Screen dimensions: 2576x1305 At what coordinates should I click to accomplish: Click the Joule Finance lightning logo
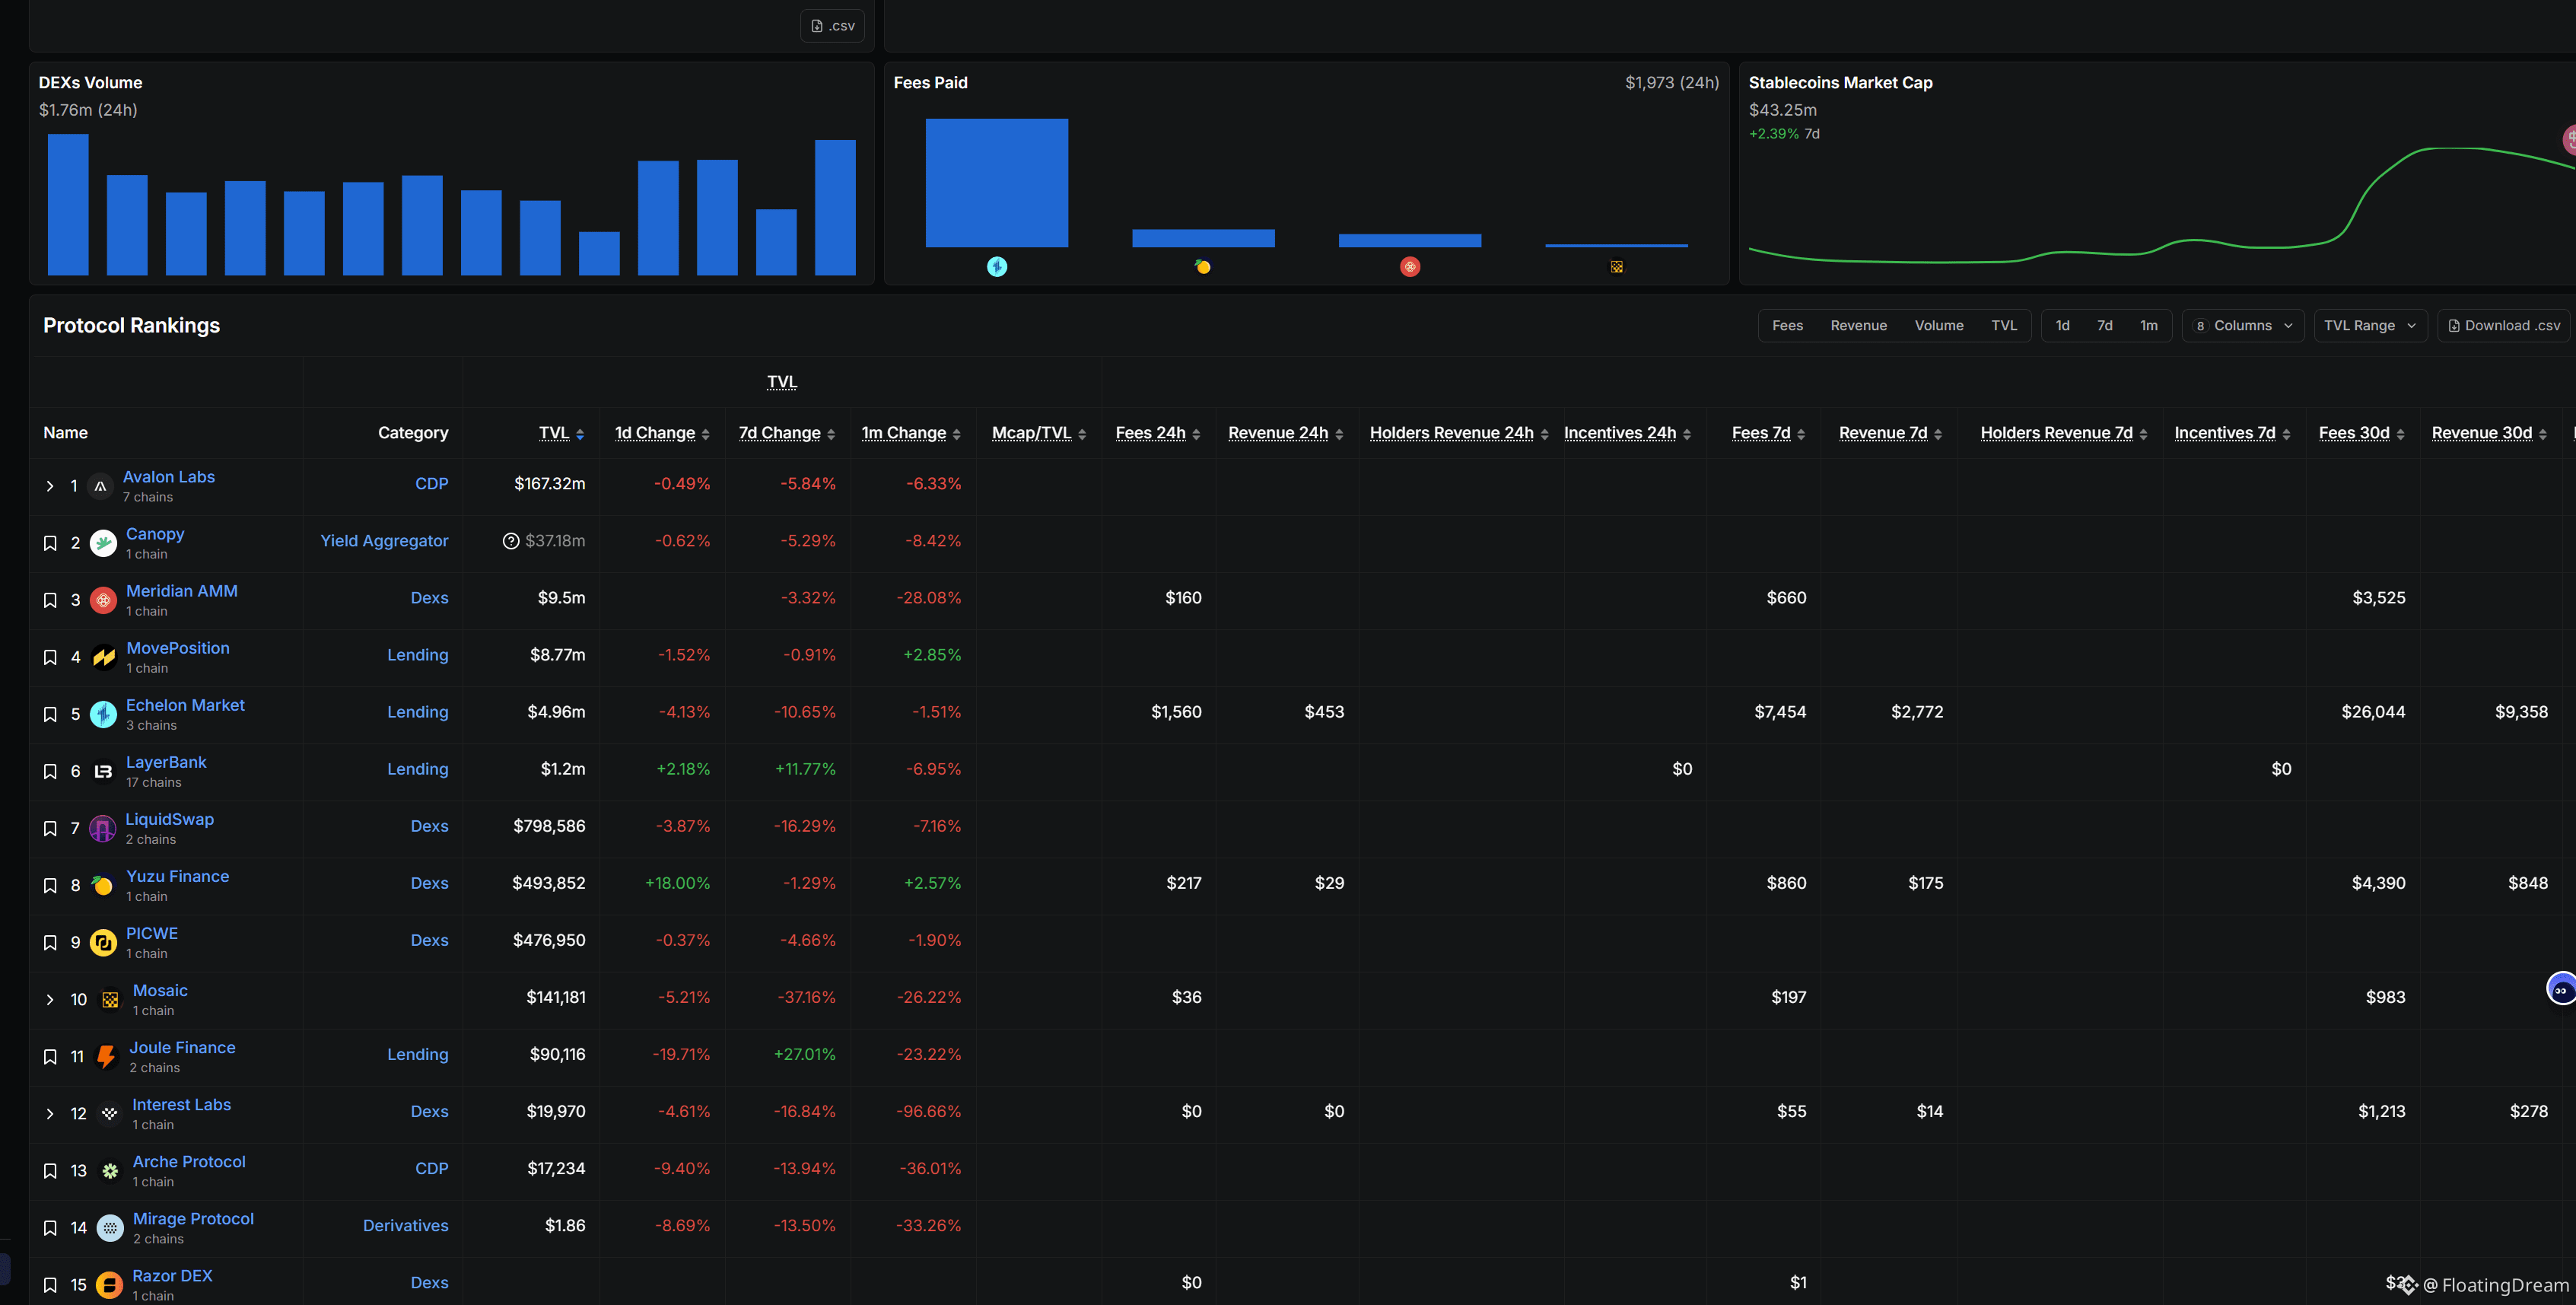[106, 1056]
